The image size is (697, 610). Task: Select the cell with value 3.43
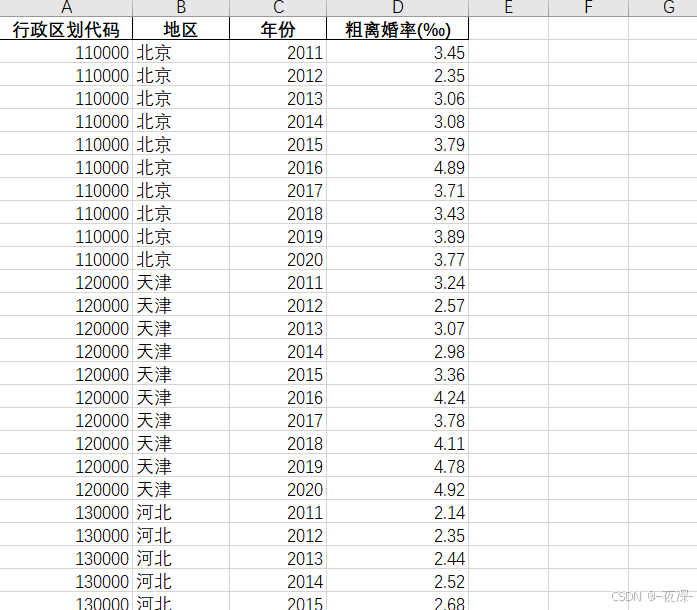click(398, 213)
